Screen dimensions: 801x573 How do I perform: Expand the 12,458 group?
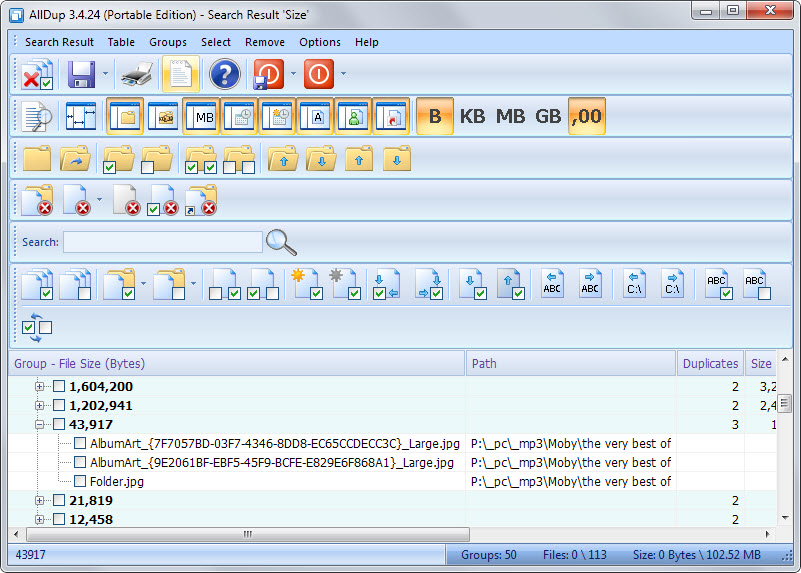[39, 519]
